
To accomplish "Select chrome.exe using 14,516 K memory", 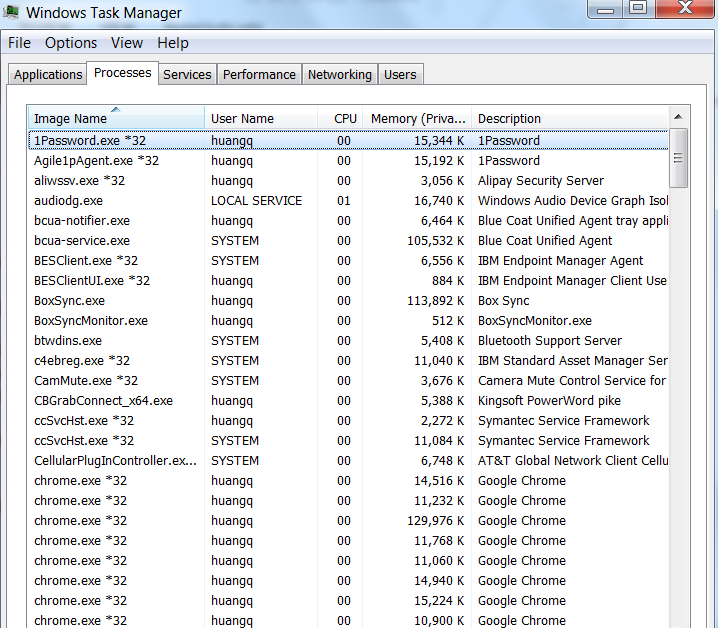I will pos(348,481).
